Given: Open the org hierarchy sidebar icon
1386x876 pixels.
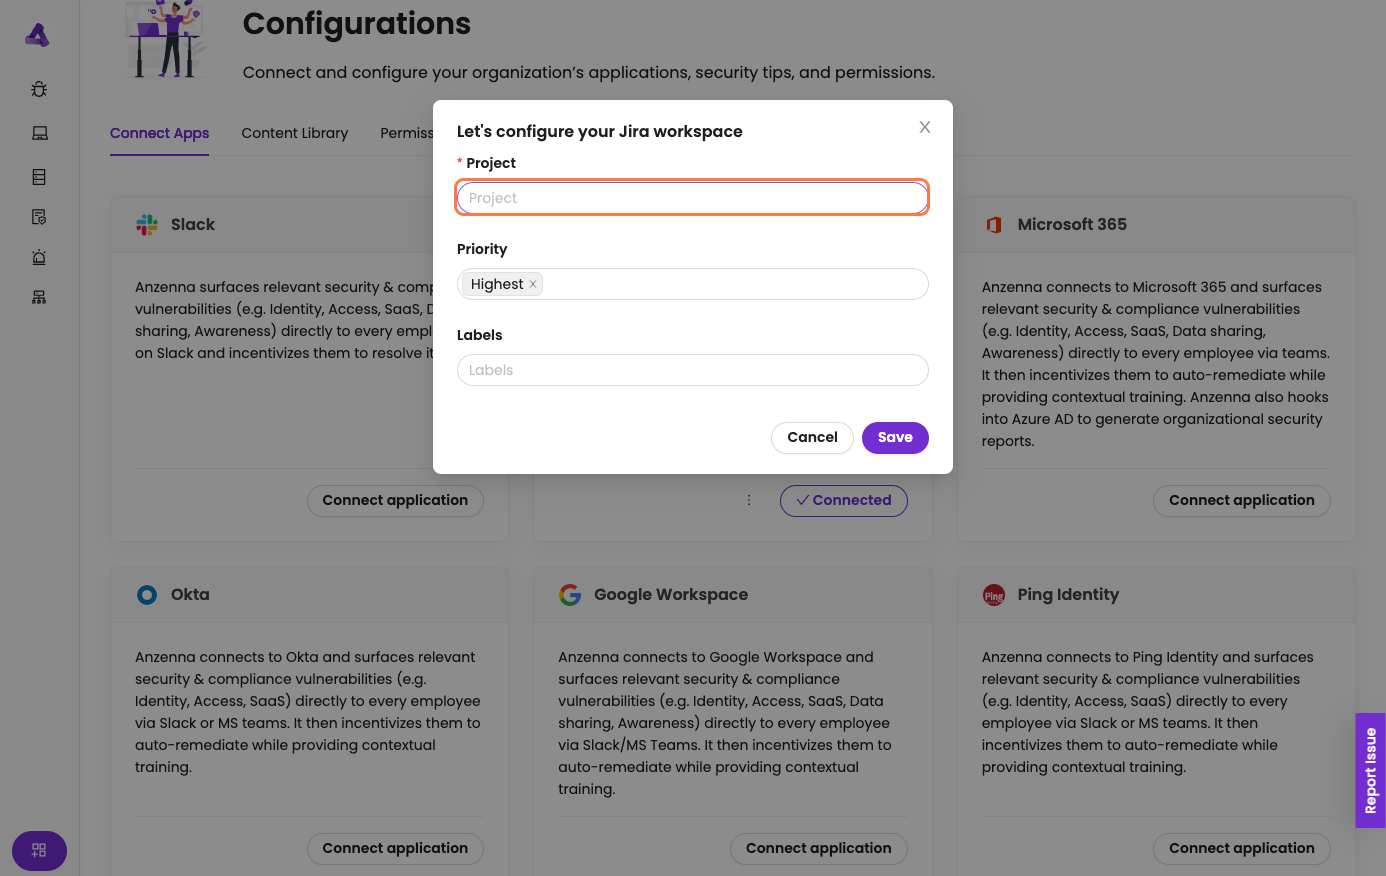Looking at the screenshot, I should click(39, 297).
